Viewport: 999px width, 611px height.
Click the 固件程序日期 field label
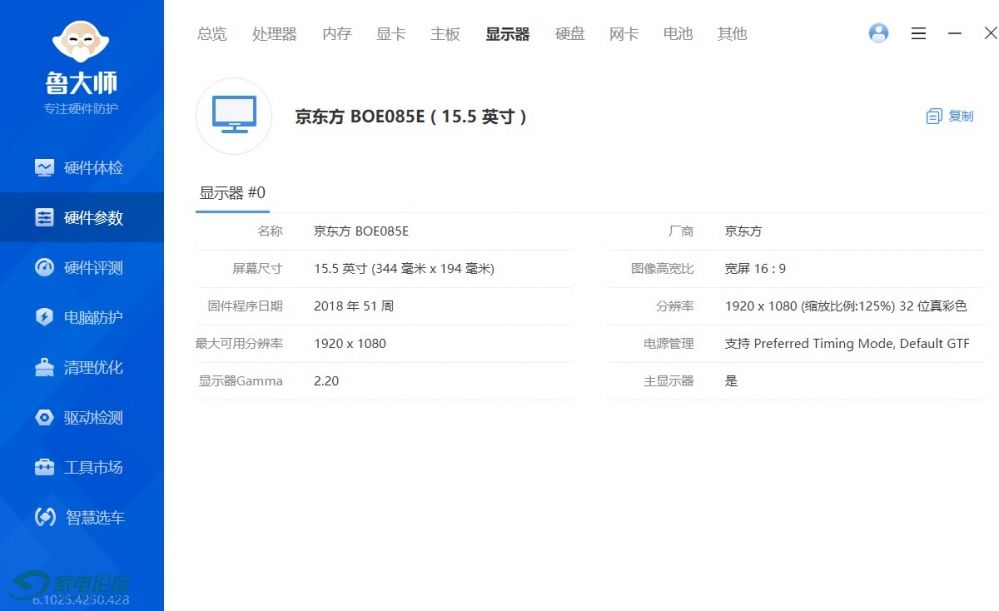click(x=245, y=306)
